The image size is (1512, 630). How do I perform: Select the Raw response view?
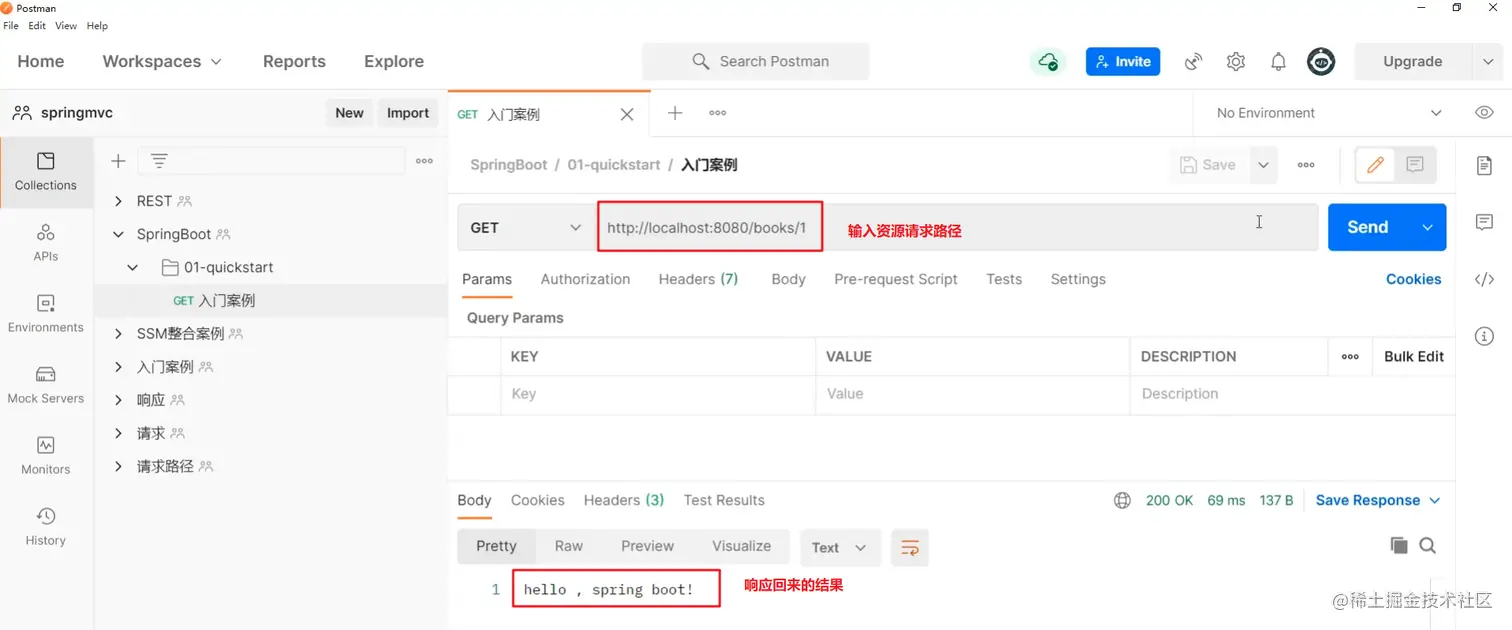tap(569, 546)
